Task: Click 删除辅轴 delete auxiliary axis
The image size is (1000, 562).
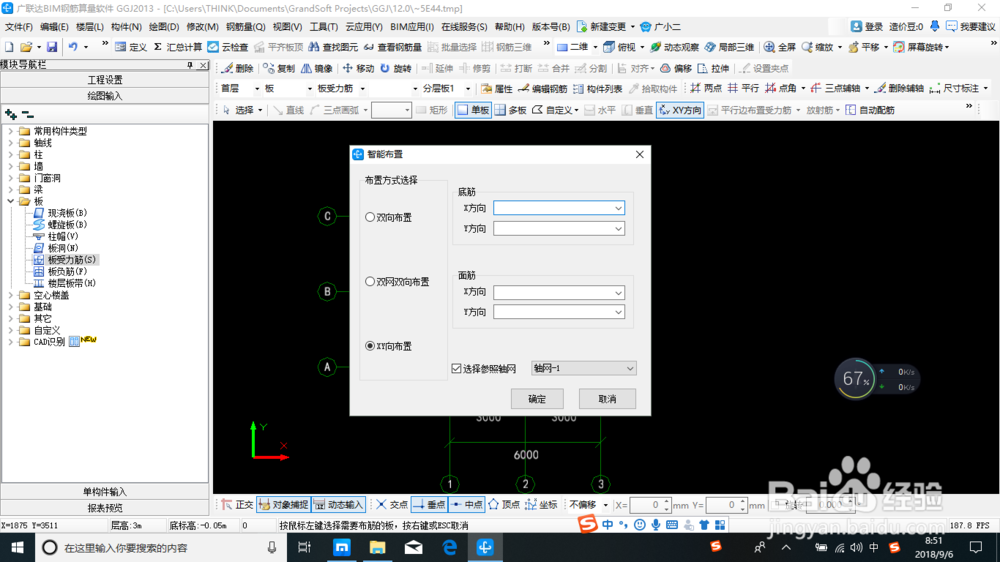Action: click(x=899, y=89)
